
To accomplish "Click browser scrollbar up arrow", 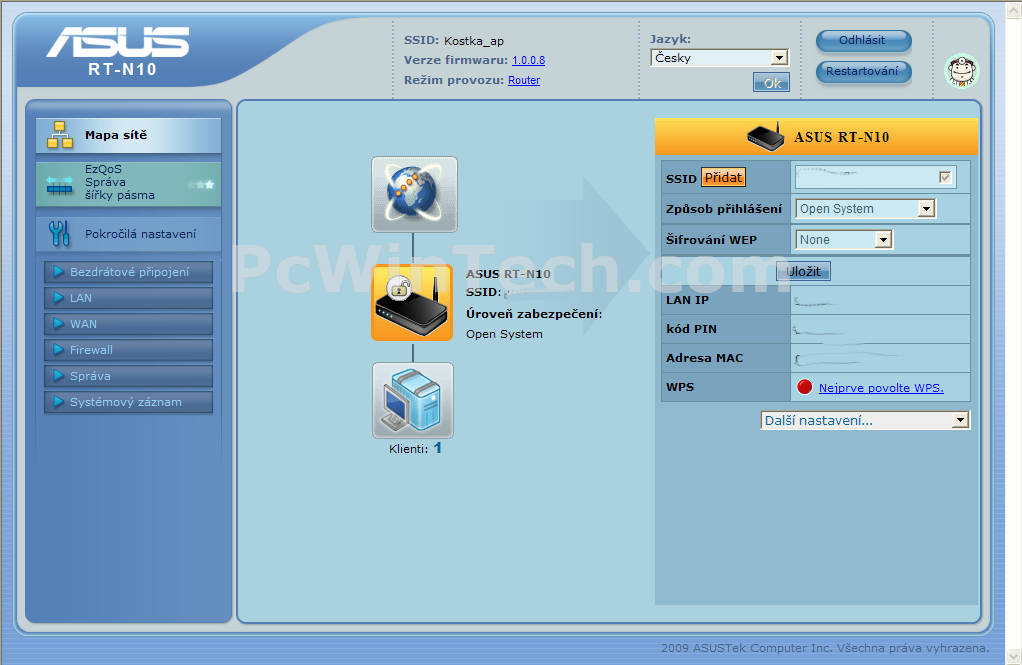I will [x=1014, y=8].
